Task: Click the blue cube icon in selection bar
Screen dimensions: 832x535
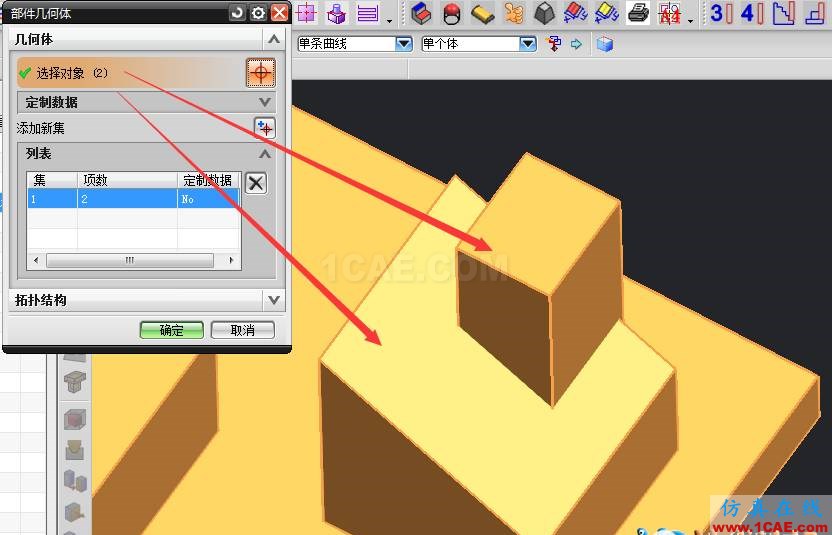Action: coord(604,44)
